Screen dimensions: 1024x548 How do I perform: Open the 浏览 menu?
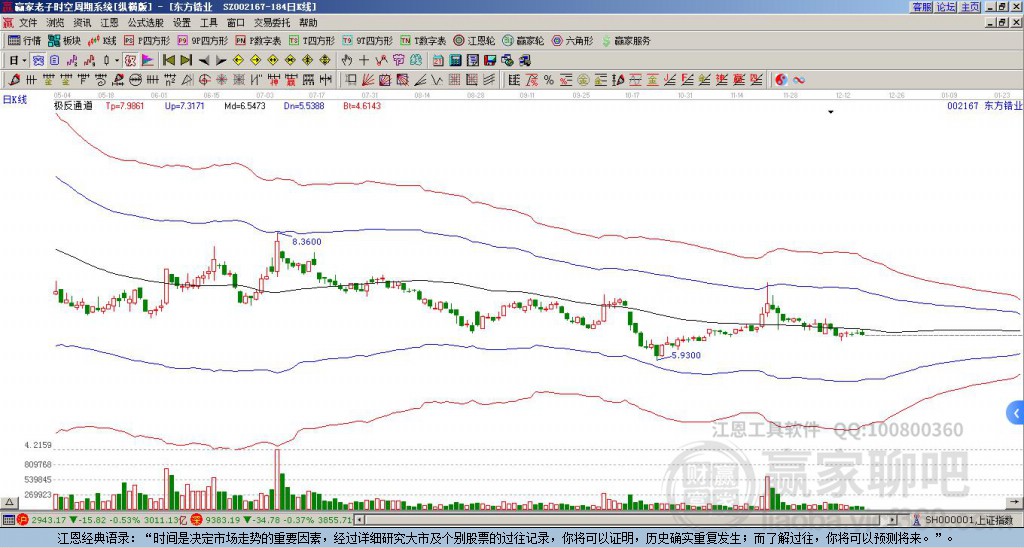coord(55,23)
